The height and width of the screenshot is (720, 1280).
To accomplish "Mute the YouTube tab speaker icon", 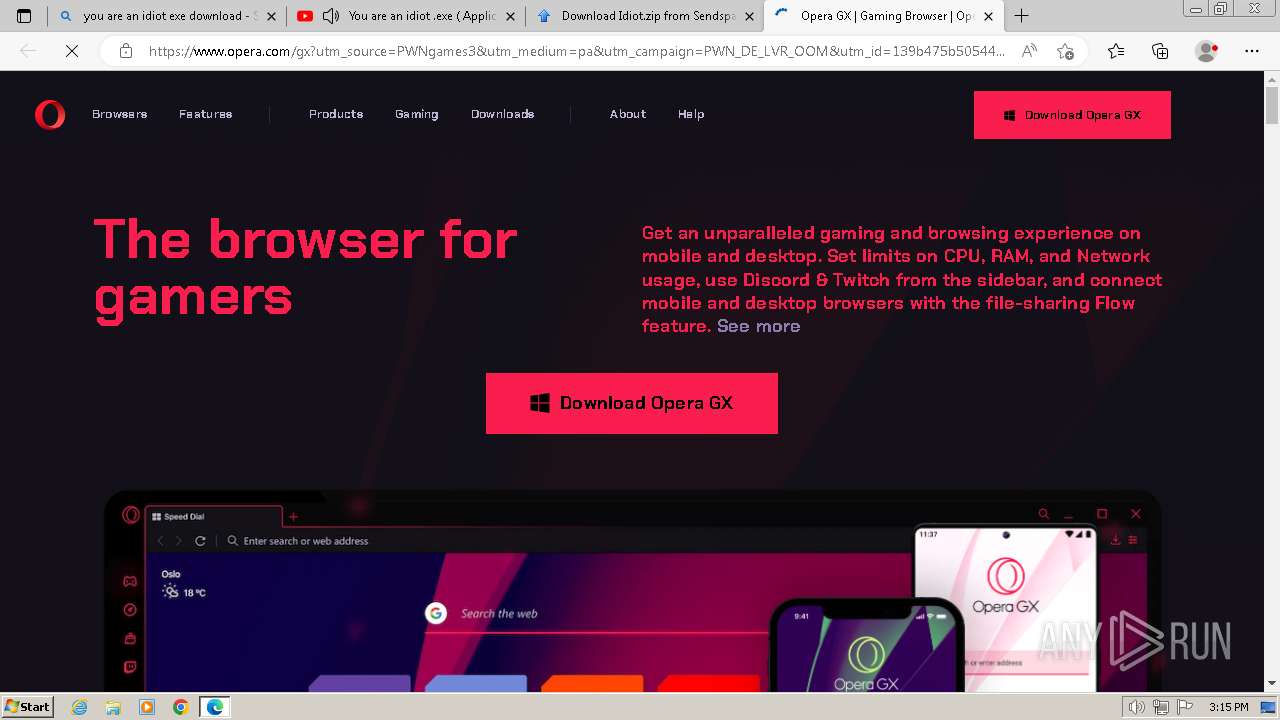I will pyautogui.click(x=331, y=16).
